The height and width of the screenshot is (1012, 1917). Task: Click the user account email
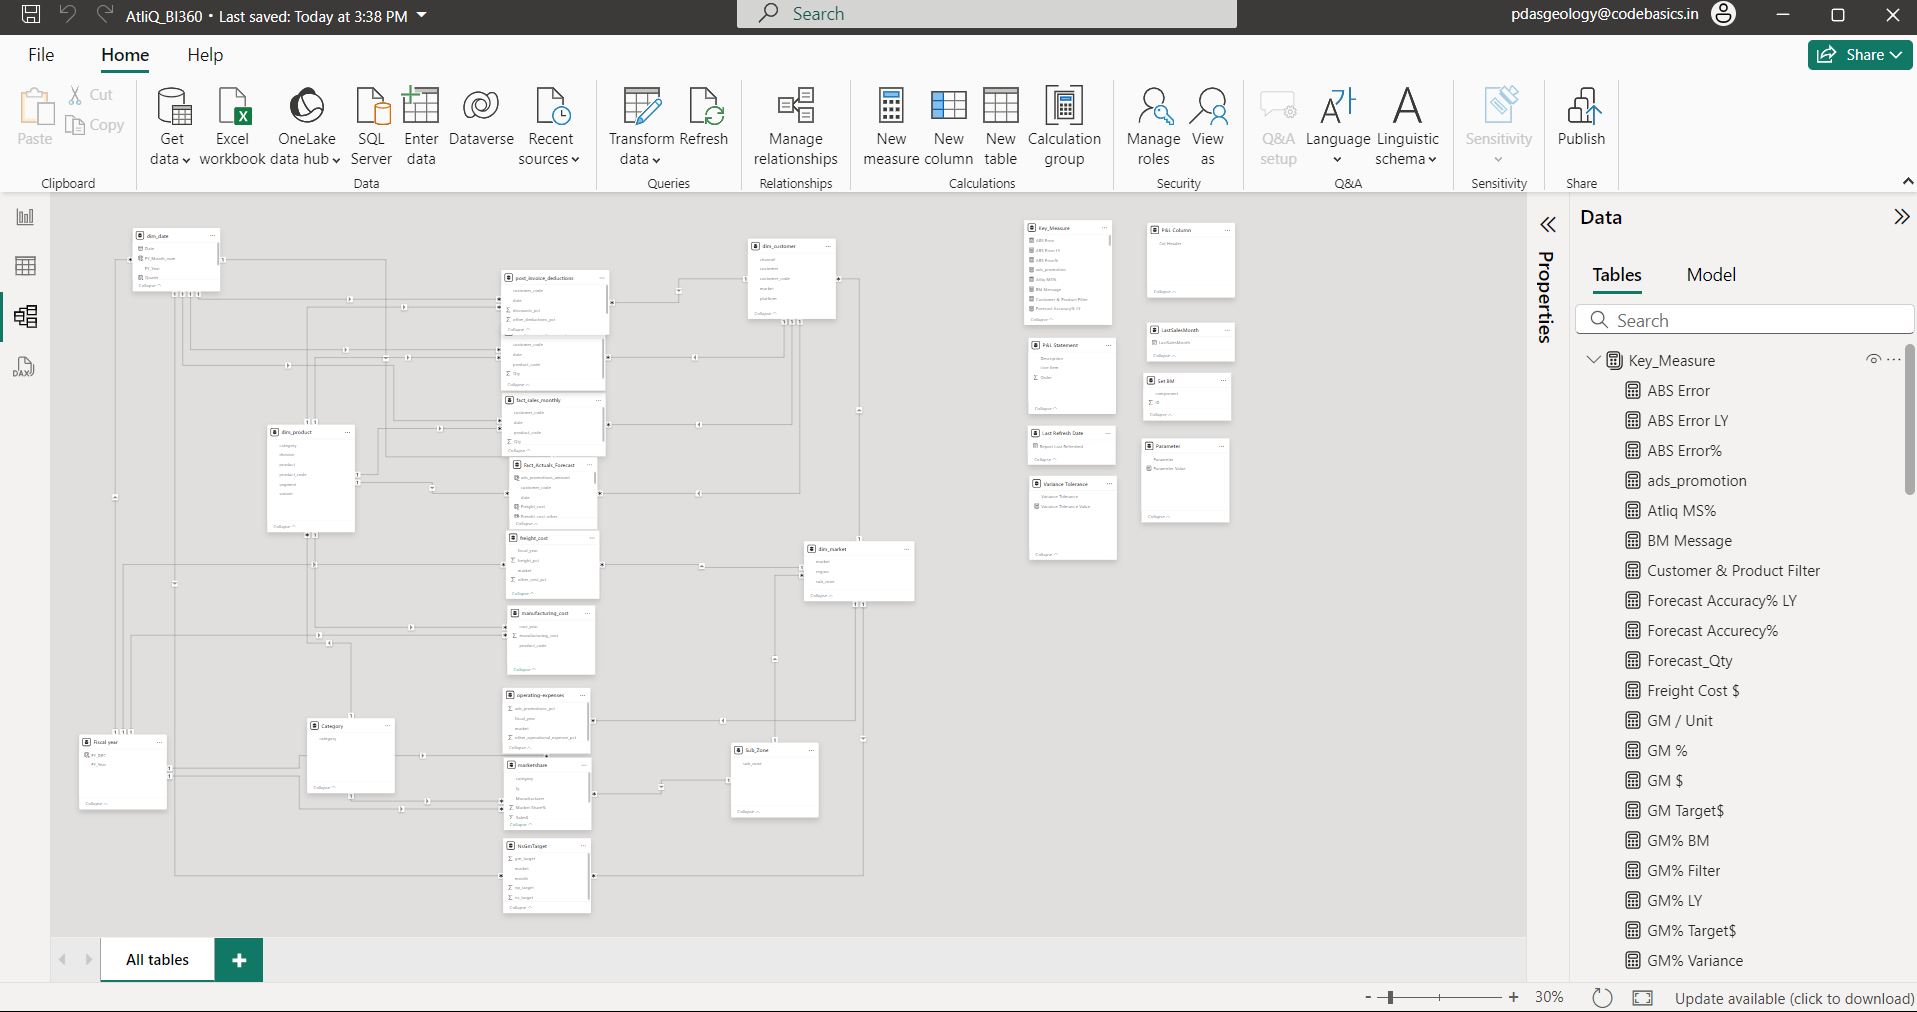1604,14
